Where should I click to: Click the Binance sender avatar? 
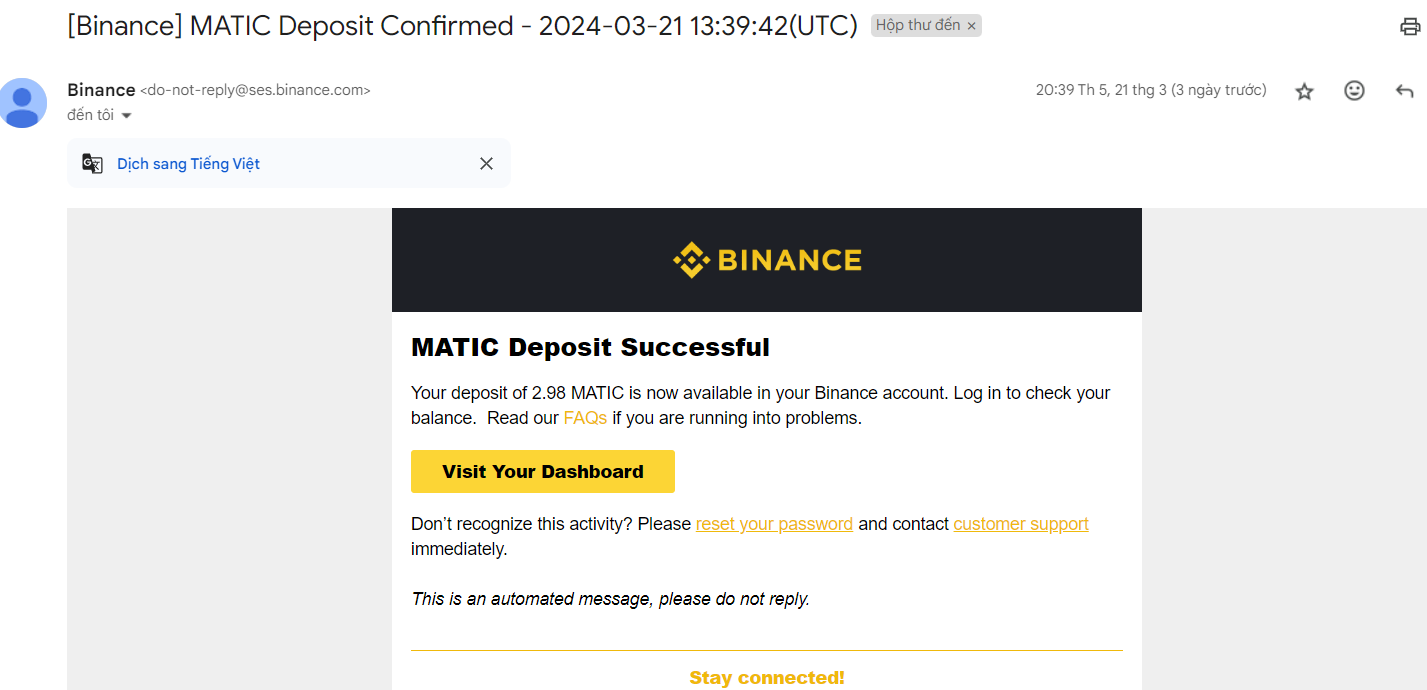pos(23,102)
